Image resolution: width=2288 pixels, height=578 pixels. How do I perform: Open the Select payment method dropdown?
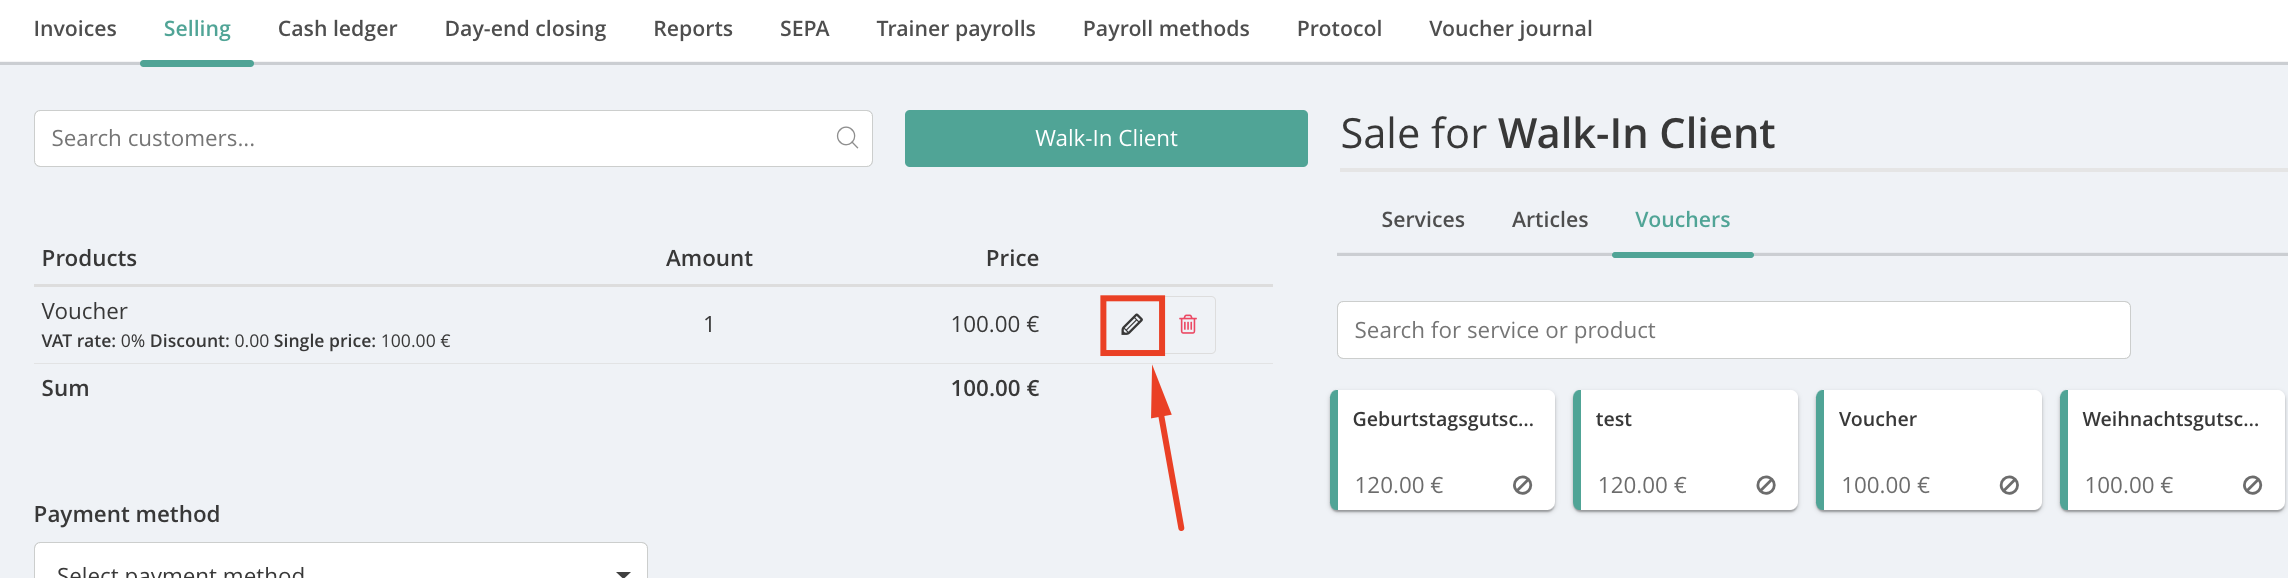coord(341,561)
